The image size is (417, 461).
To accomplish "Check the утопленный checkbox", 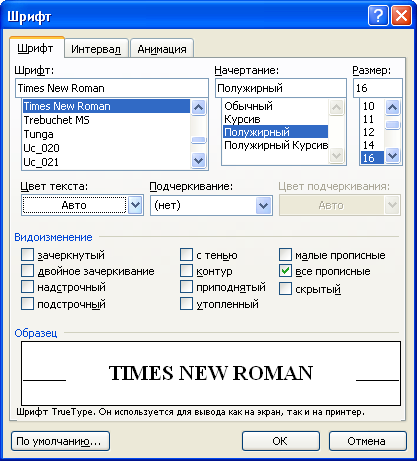I will tap(186, 303).
